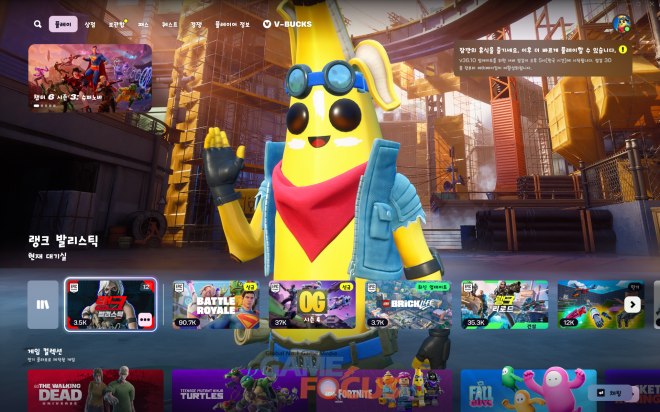Click the 37K player count on OG tile
Viewport: 660px width, 412px height.
280,323
